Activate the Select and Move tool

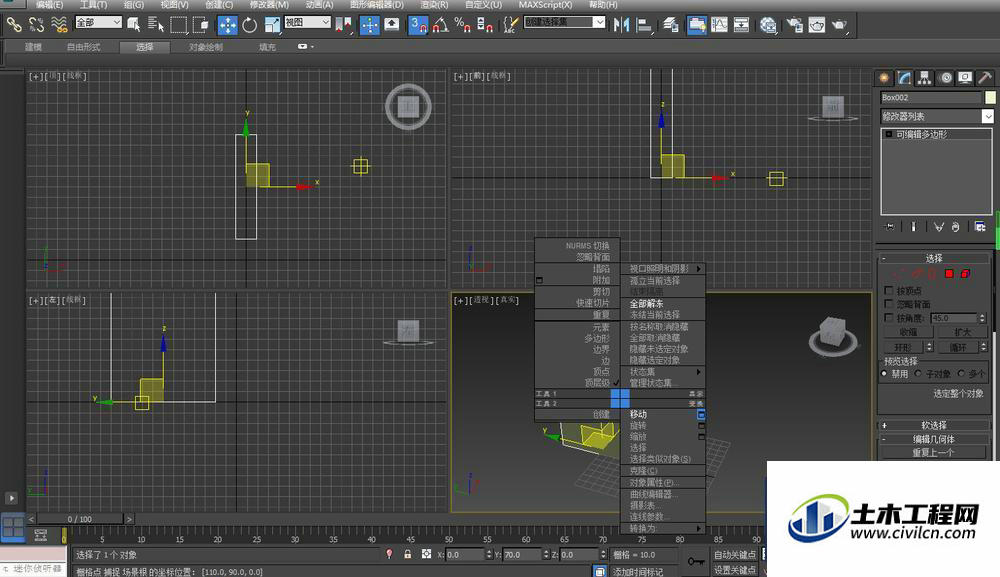(228, 25)
